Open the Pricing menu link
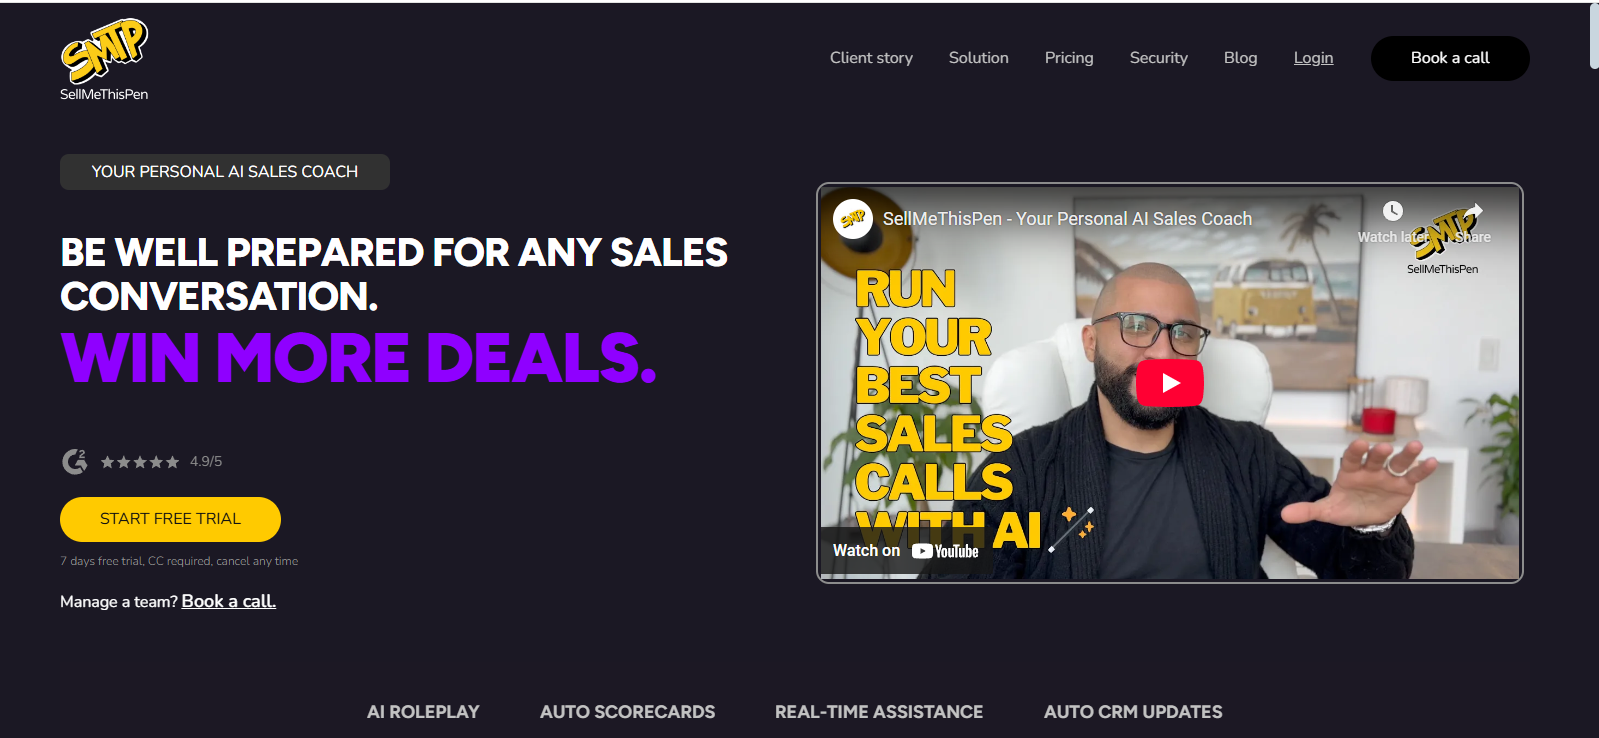1599x738 pixels. click(x=1069, y=58)
